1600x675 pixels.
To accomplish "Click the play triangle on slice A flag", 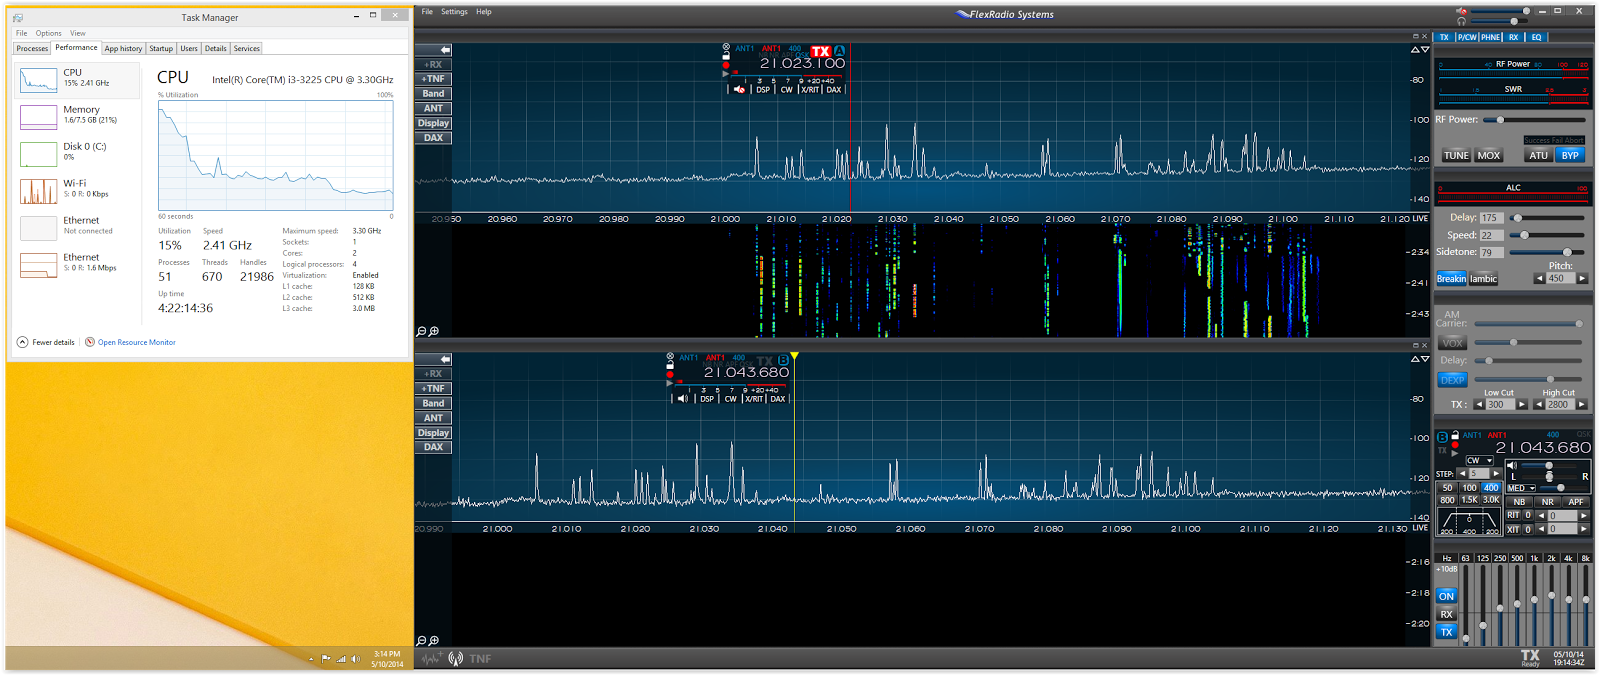I will point(726,73).
